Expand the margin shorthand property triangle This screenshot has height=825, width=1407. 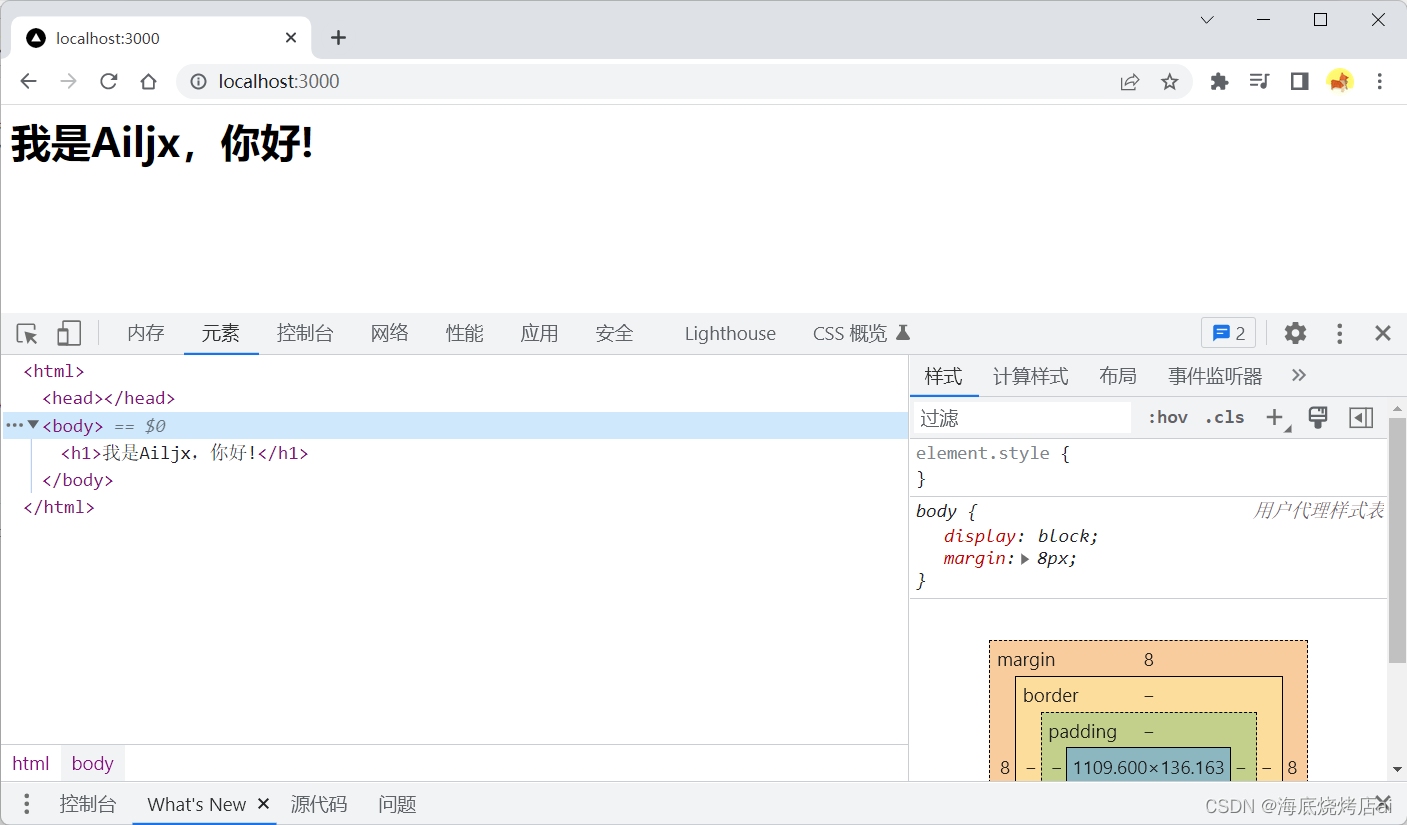click(1025, 559)
